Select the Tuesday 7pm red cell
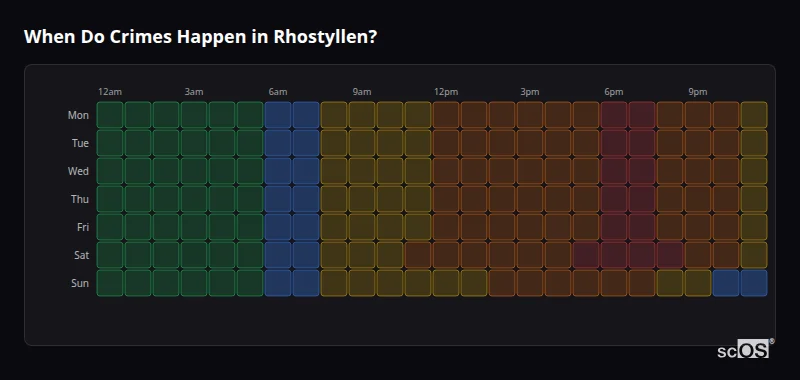 coord(642,143)
